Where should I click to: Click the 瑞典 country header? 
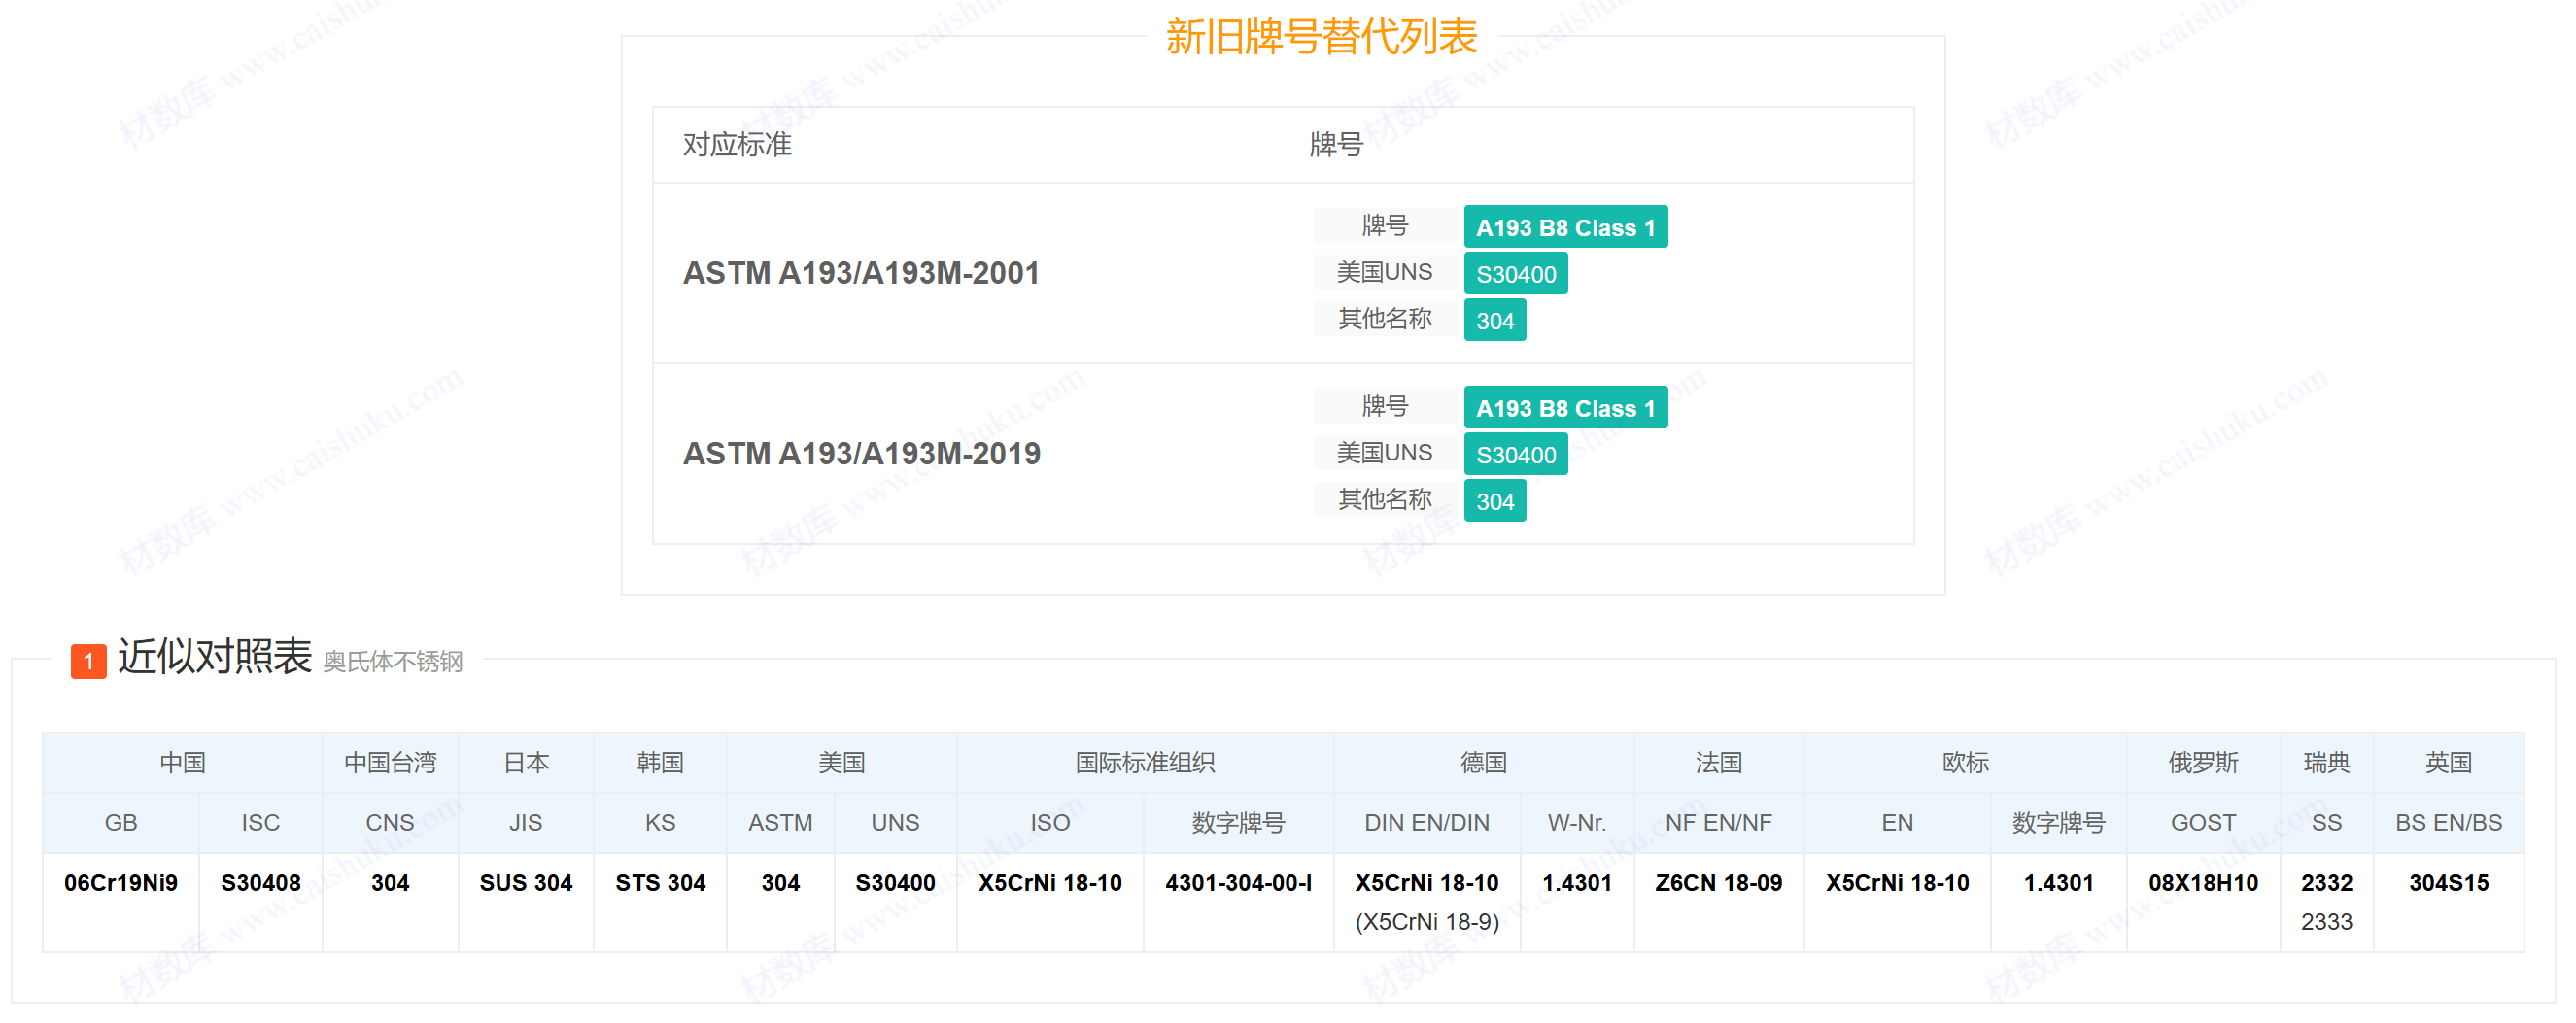pyautogui.click(x=2326, y=763)
